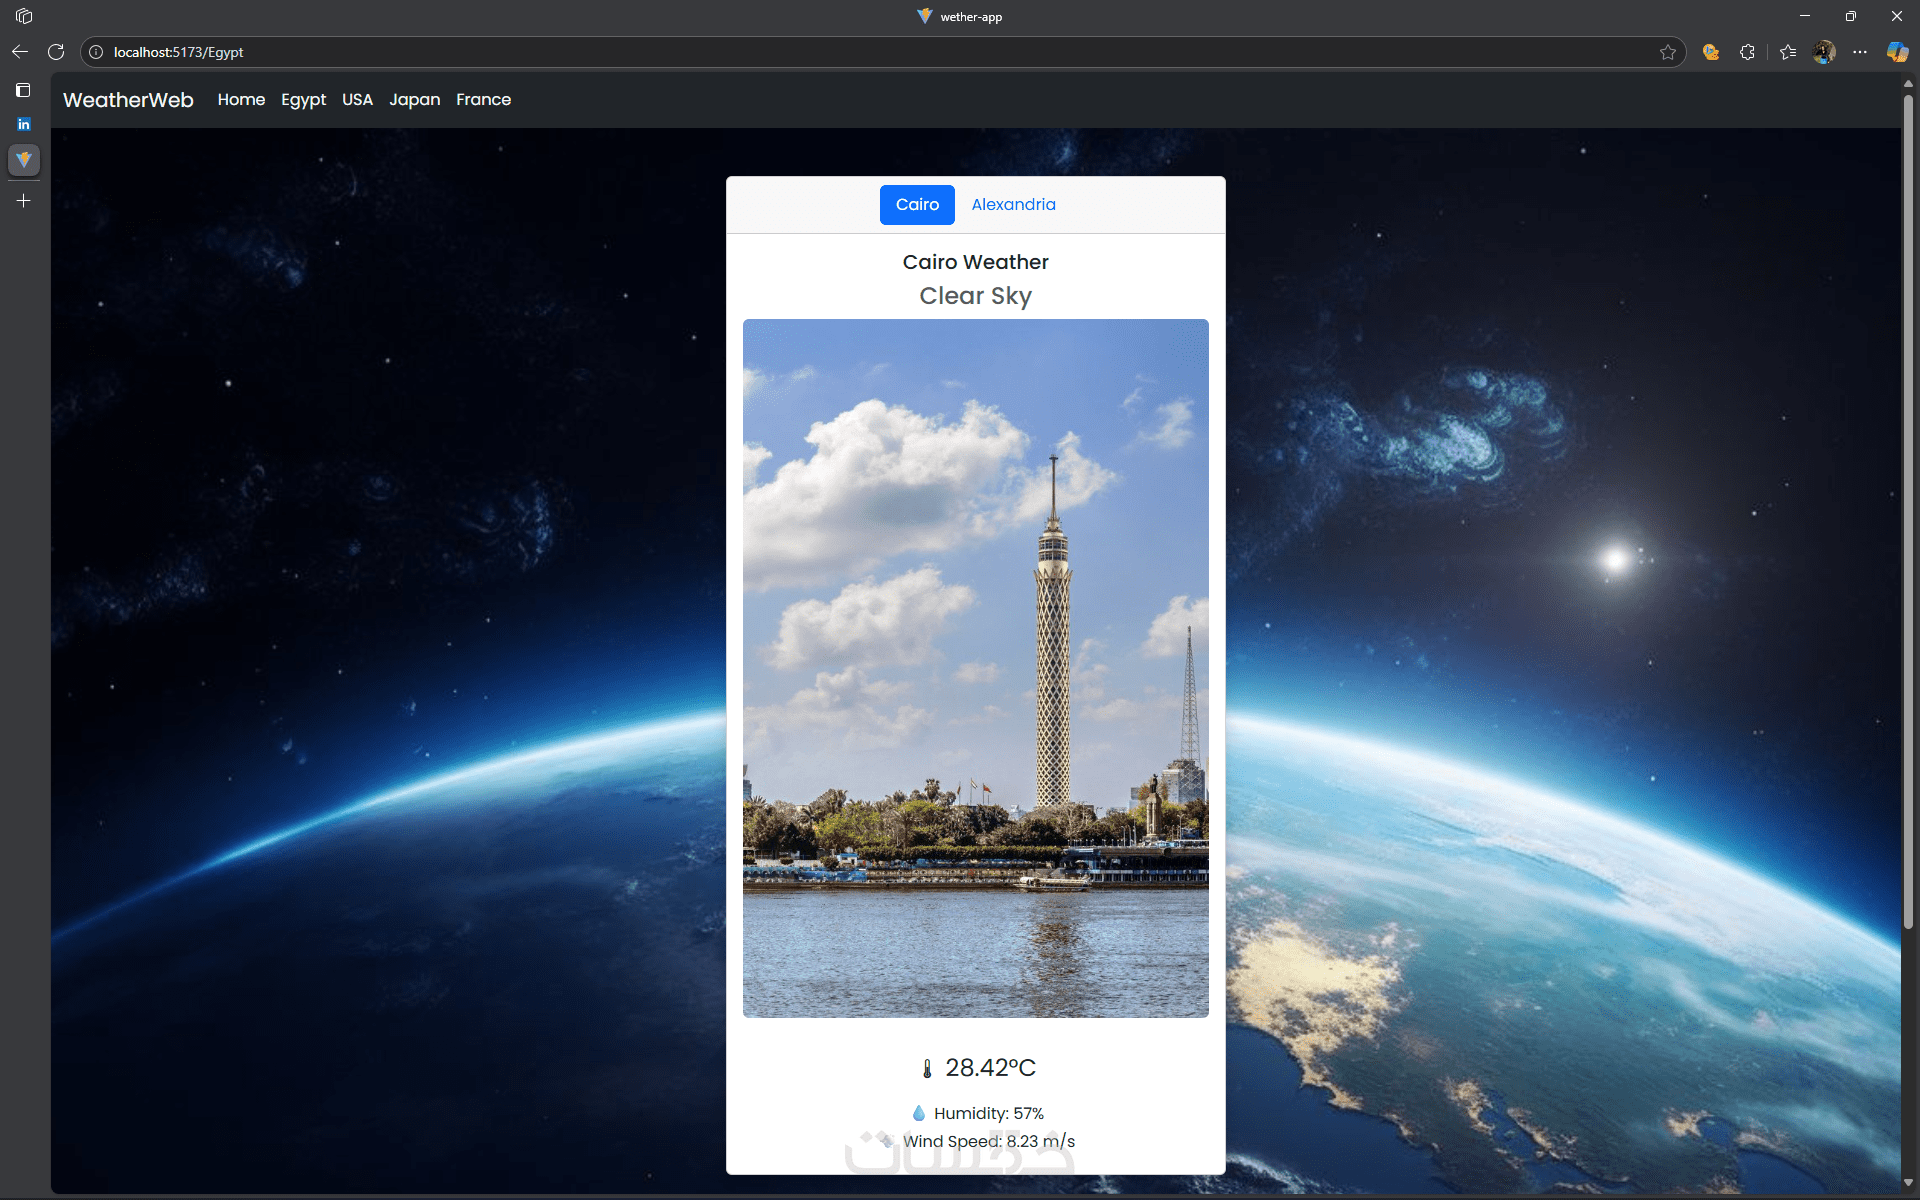Open LinkedIn vertical tab
Screen dimensions: 1920x1200
(24, 124)
